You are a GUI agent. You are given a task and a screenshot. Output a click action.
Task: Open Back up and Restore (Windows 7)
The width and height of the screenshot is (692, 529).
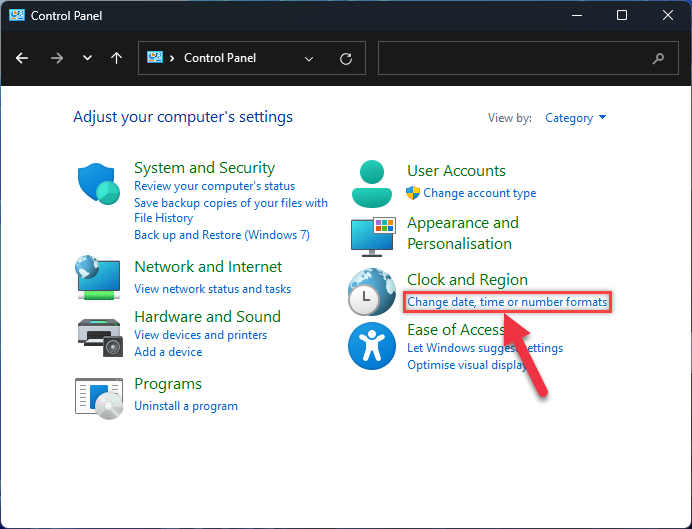click(x=222, y=235)
